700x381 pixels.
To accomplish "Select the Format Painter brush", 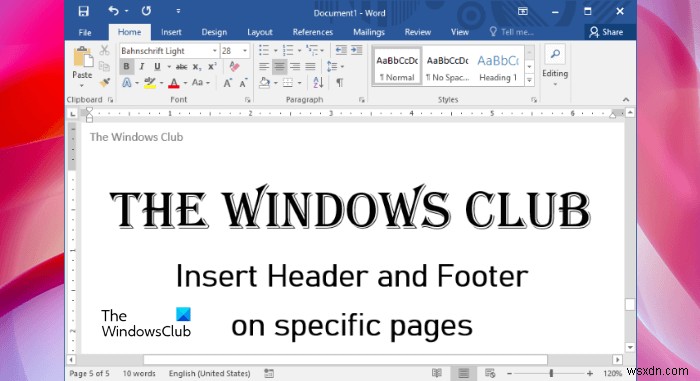I will click(x=104, y=82).
